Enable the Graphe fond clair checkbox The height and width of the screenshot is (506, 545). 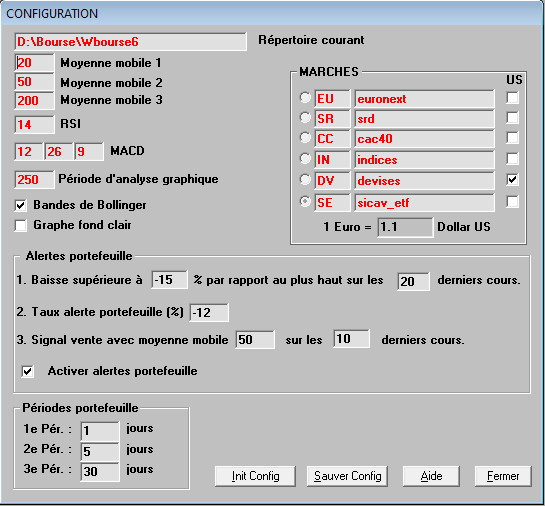pyautogui.click(x=21, y=226)
